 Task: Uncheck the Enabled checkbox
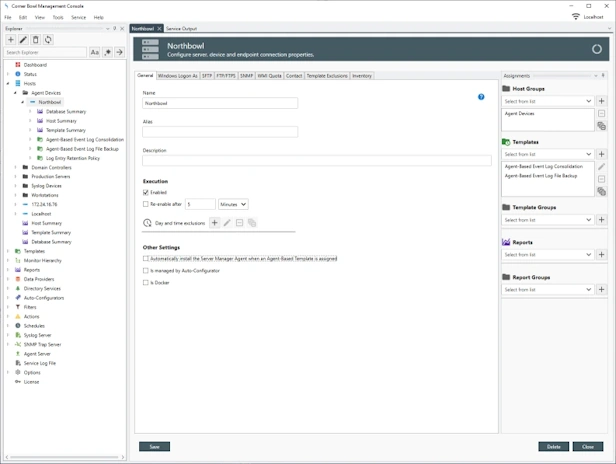147,192
